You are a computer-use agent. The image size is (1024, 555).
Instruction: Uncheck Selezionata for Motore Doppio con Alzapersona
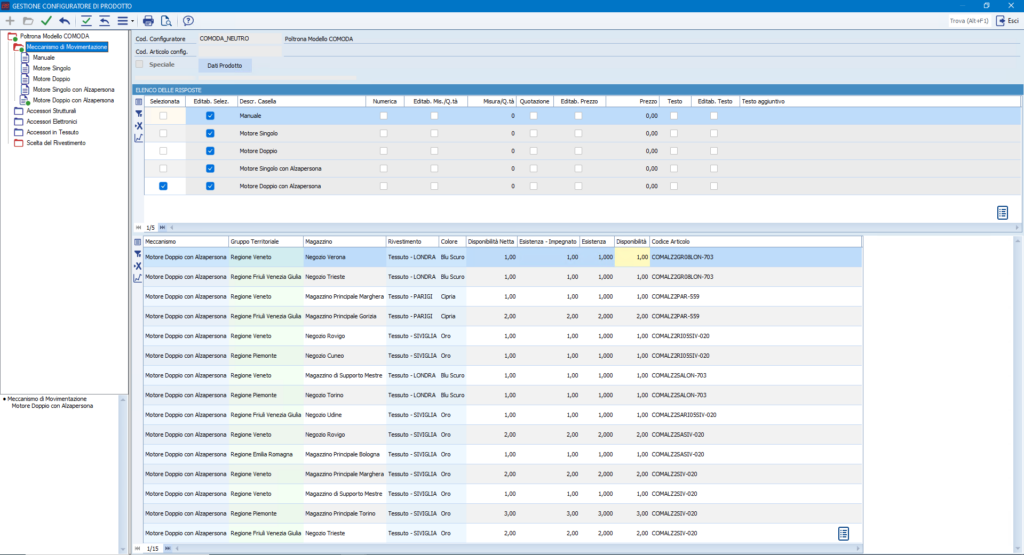163,186
